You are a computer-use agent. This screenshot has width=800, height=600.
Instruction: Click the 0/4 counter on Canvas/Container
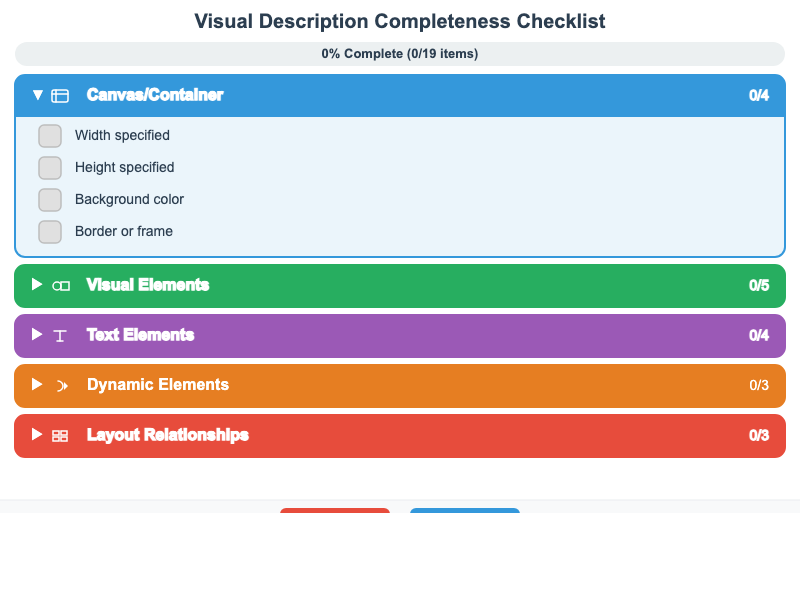click(760, 95)
